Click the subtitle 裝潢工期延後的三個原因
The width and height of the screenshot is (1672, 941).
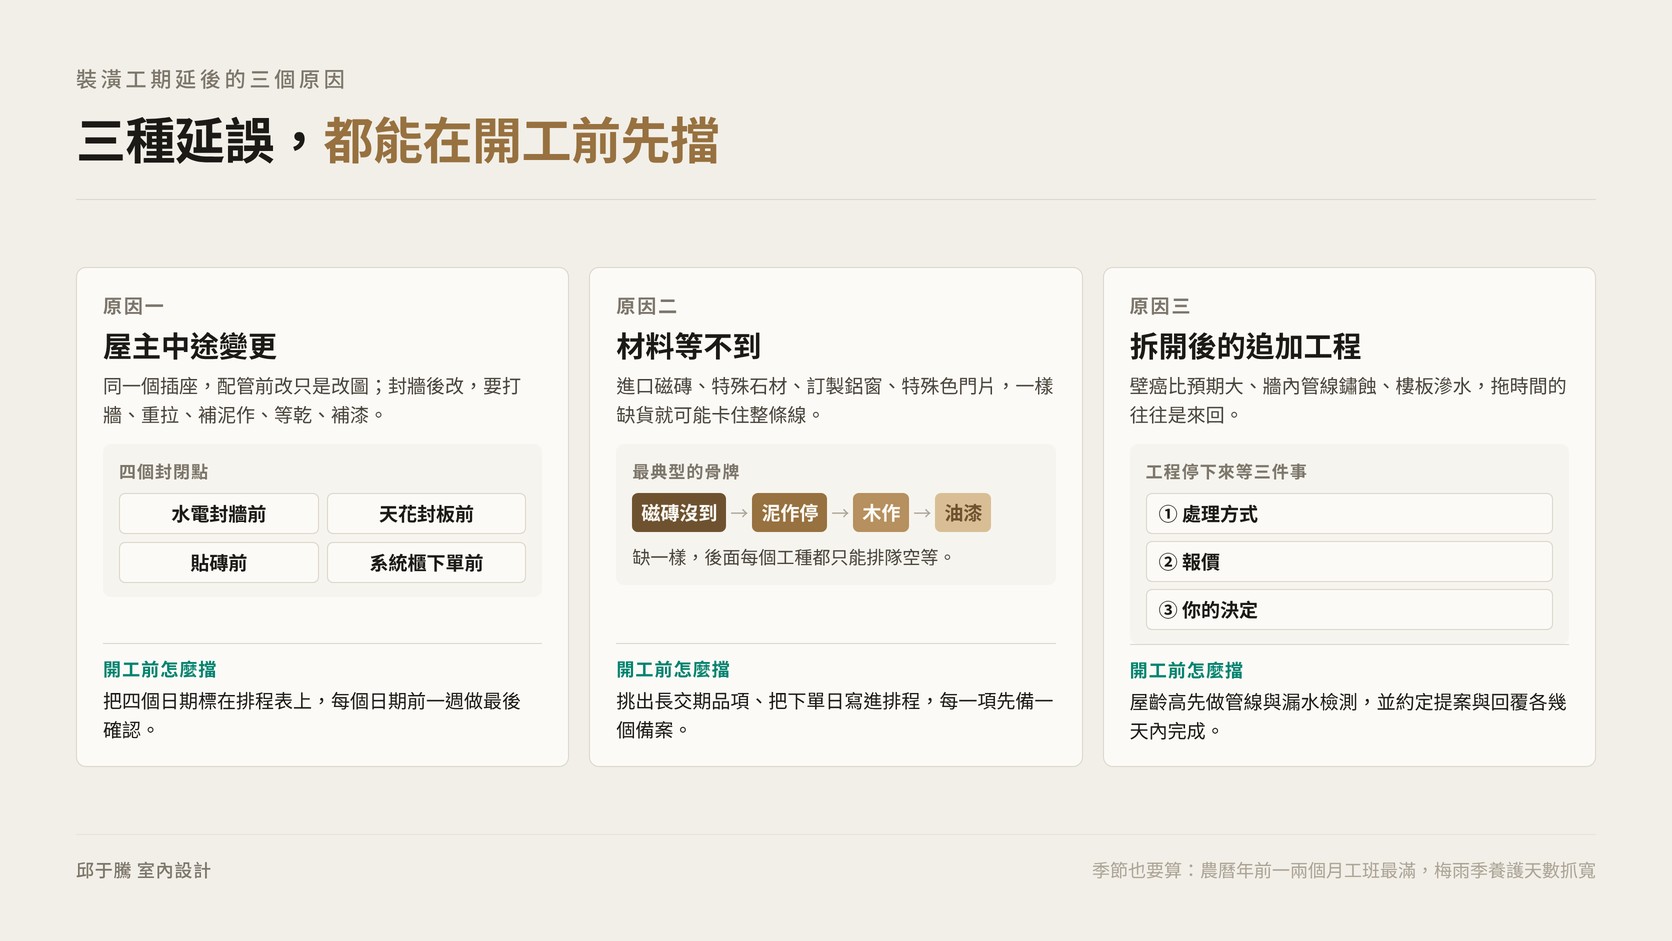211,79
